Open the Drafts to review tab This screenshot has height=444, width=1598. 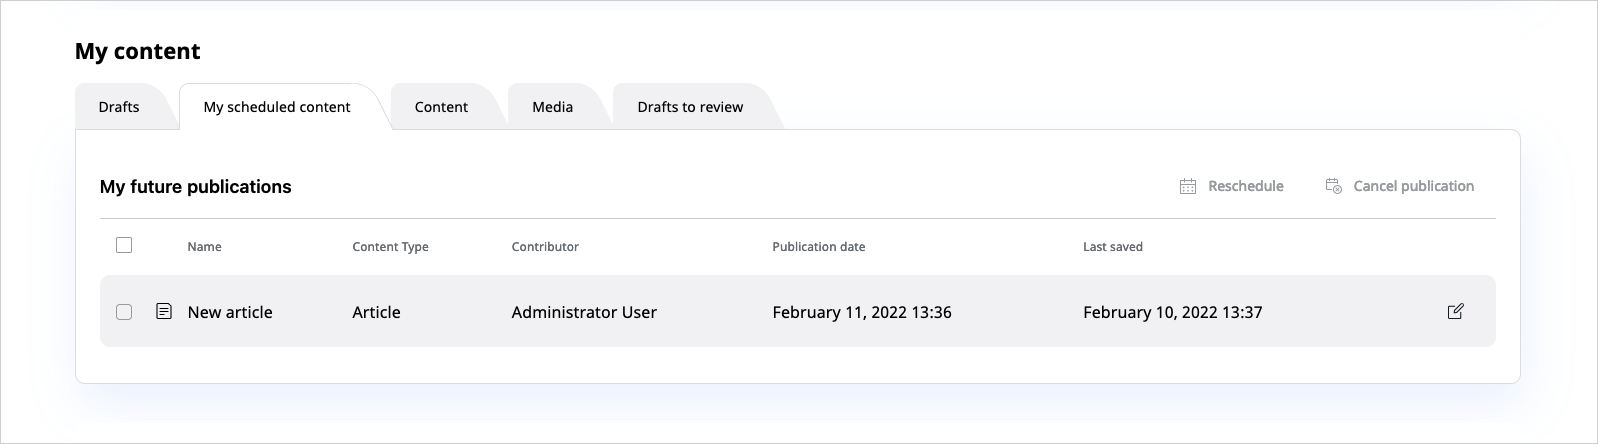point(690,107)
